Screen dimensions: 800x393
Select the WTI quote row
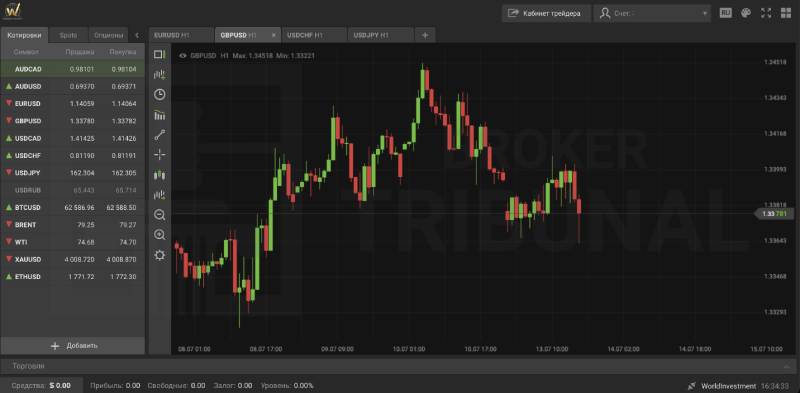(x=73, y=242)
